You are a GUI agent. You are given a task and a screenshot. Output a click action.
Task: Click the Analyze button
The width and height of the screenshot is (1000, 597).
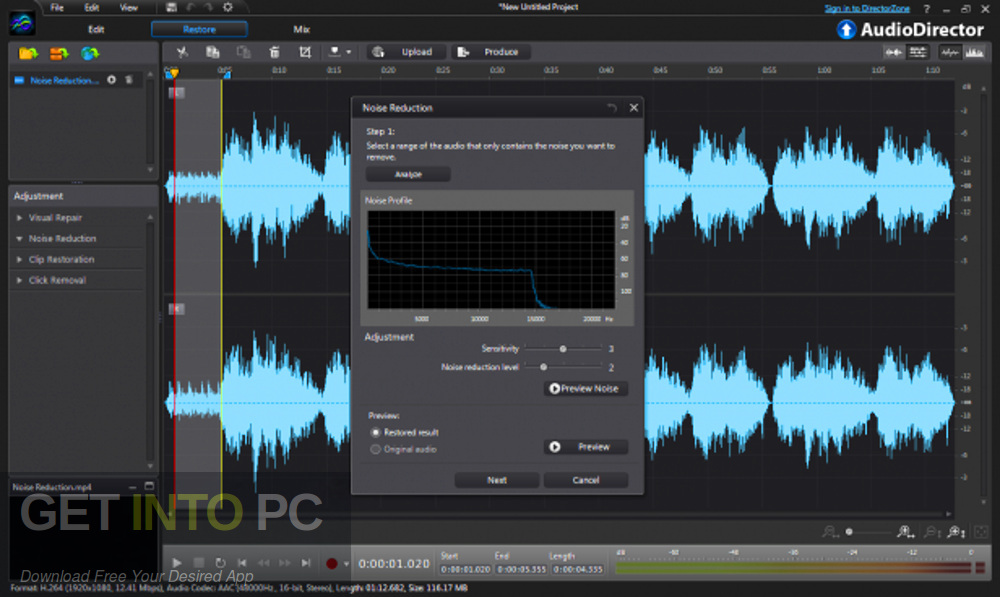(x=408, y=174)
